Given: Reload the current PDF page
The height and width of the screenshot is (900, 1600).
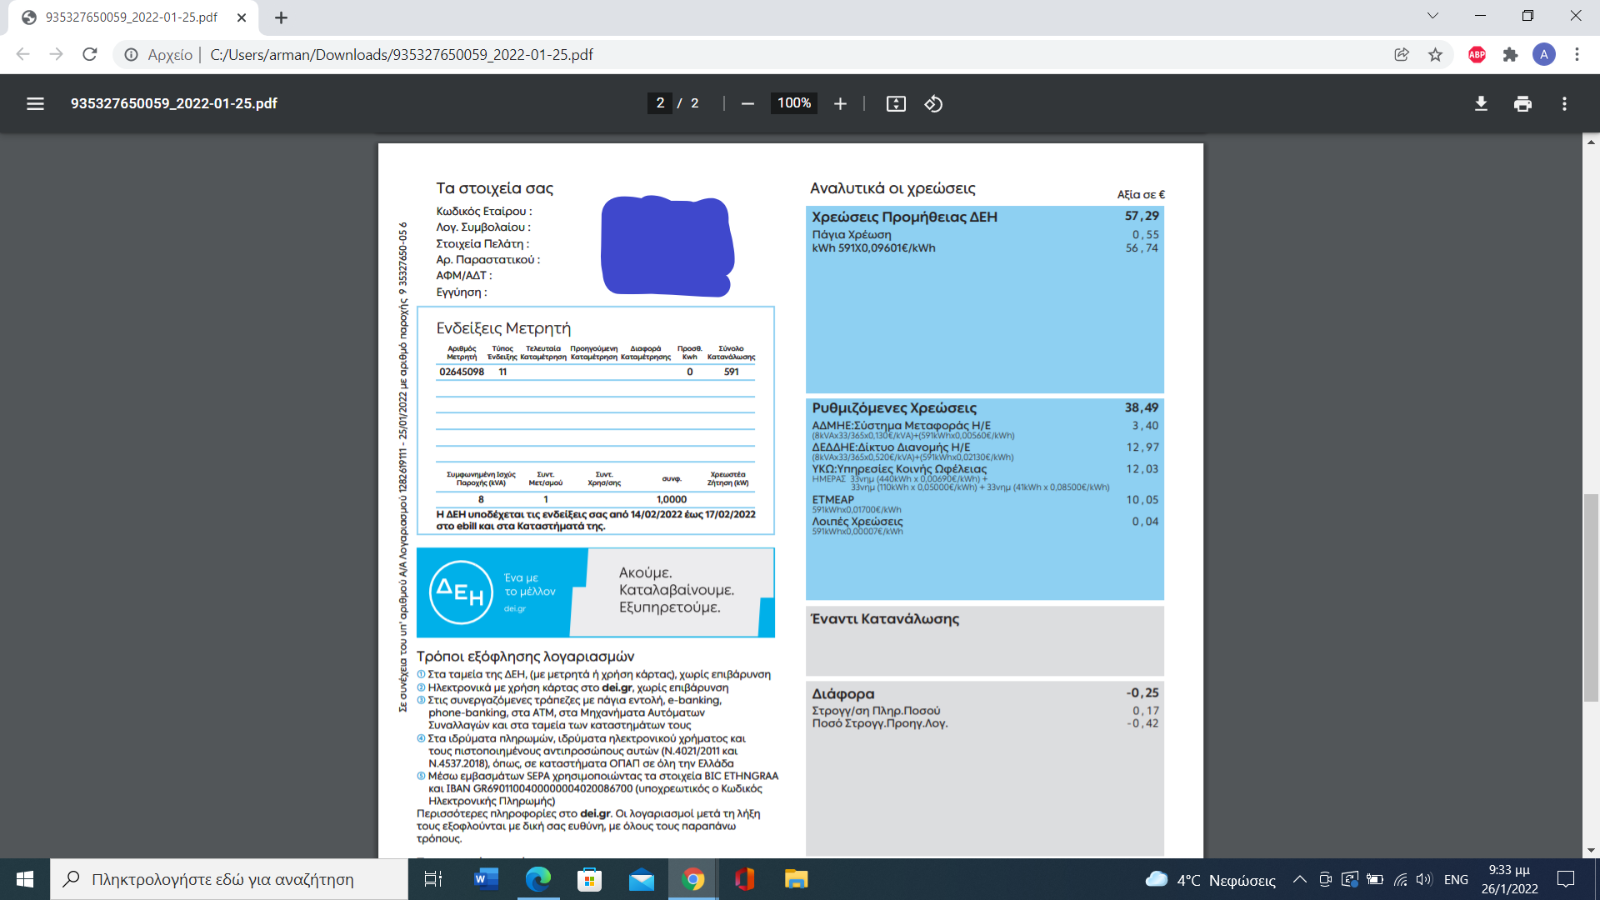Looking at the screenshot, I should 90,55.
